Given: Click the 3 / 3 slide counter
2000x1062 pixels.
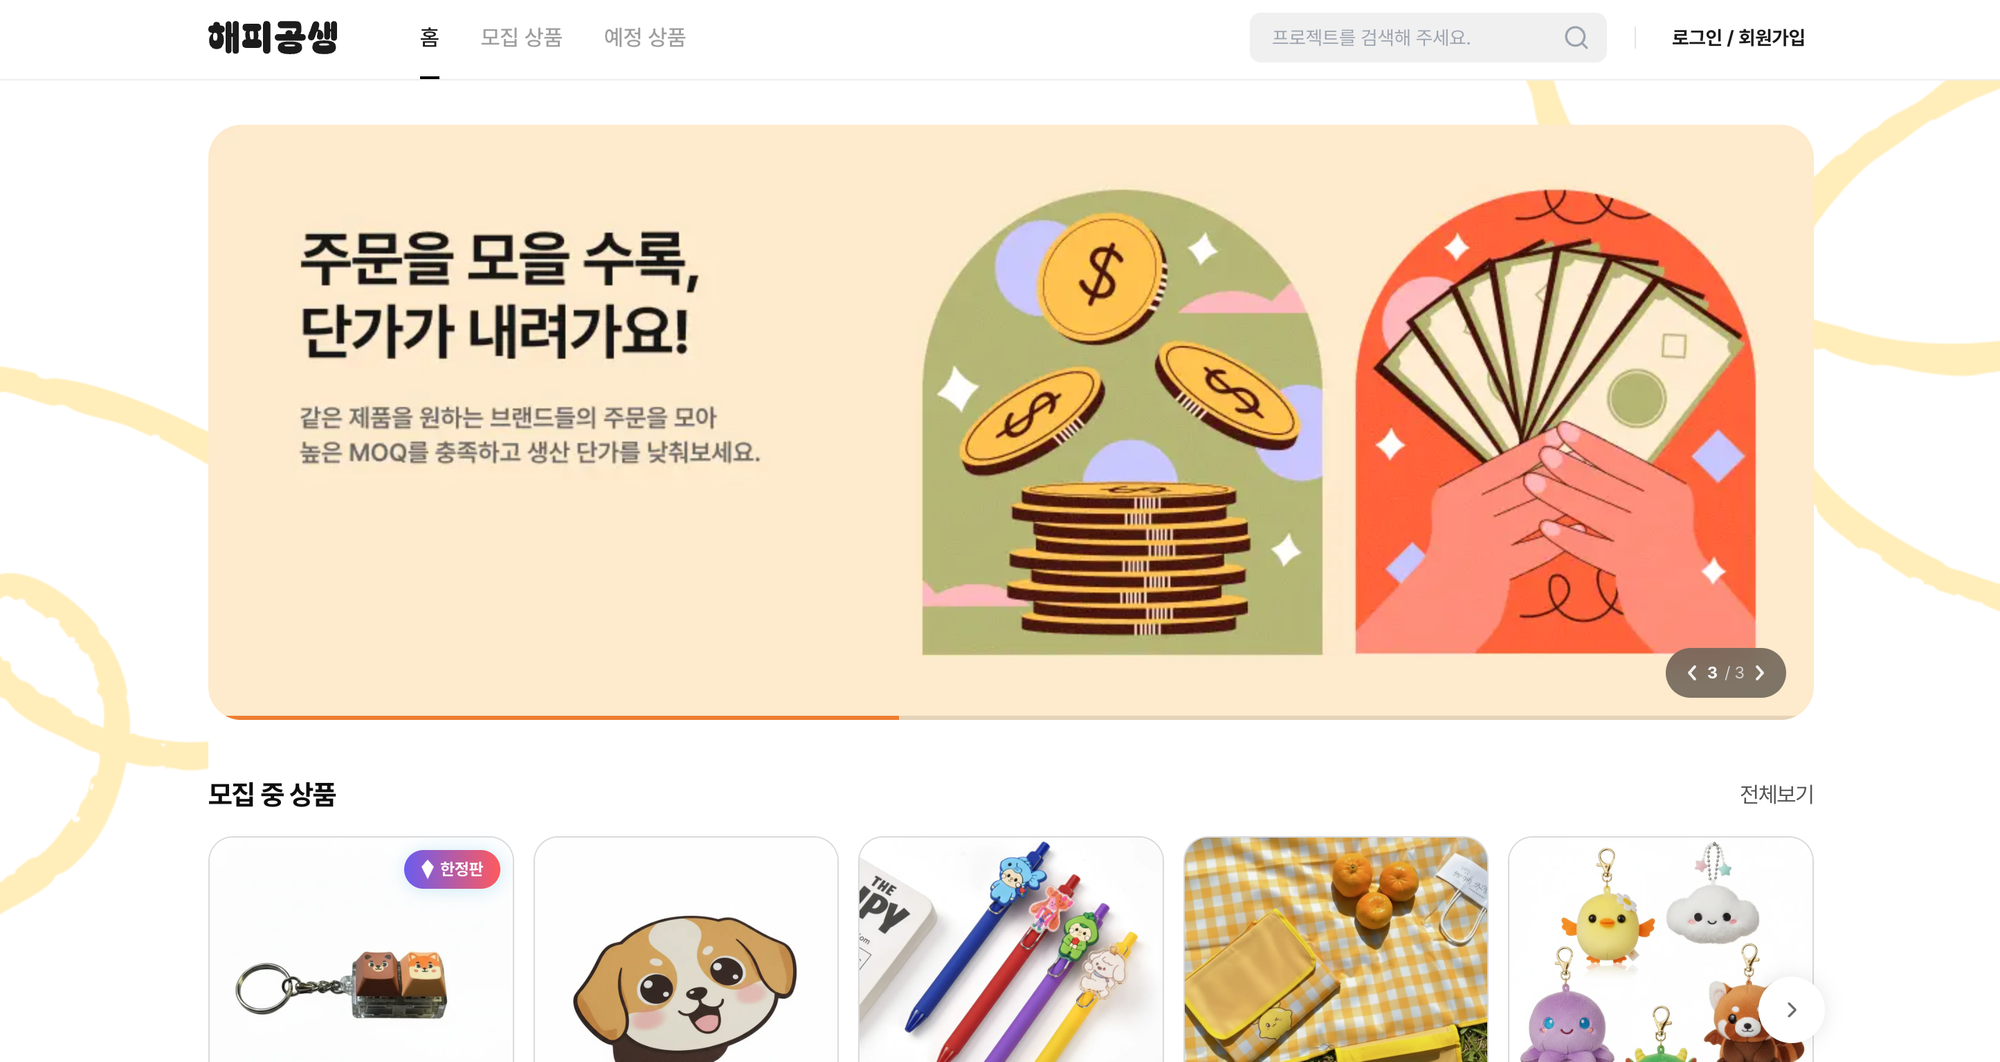Looking at the screenshot, I should click(1726, 673).
